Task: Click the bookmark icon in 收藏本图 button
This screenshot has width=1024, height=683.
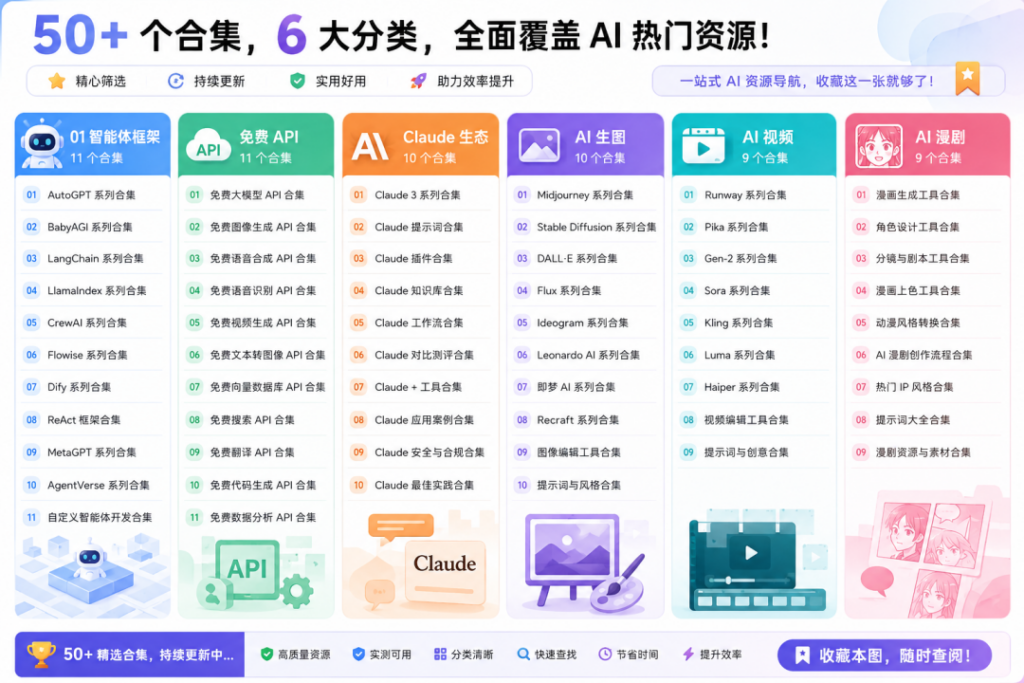Action: point(803,655)
